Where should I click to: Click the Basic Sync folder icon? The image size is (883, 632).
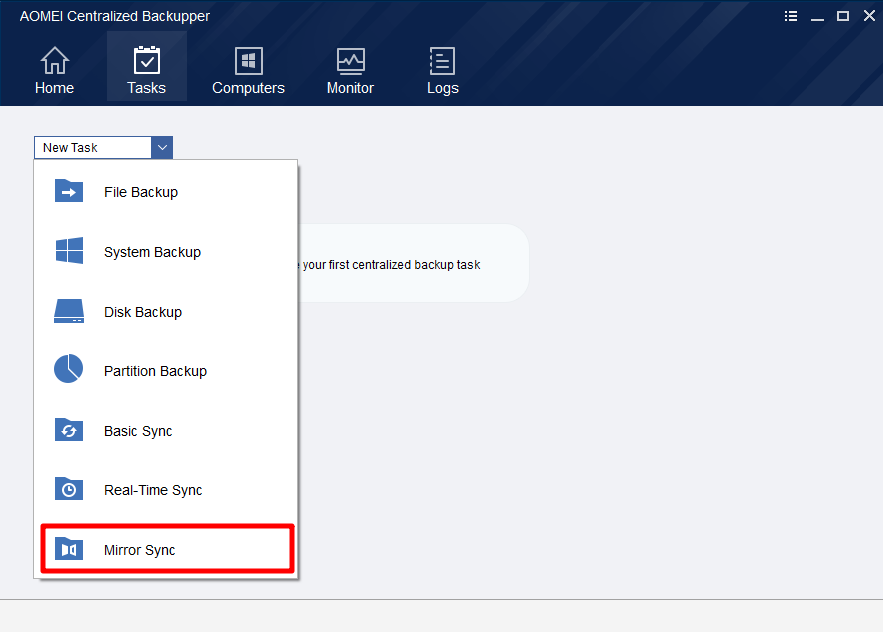(x=69, y=430)
